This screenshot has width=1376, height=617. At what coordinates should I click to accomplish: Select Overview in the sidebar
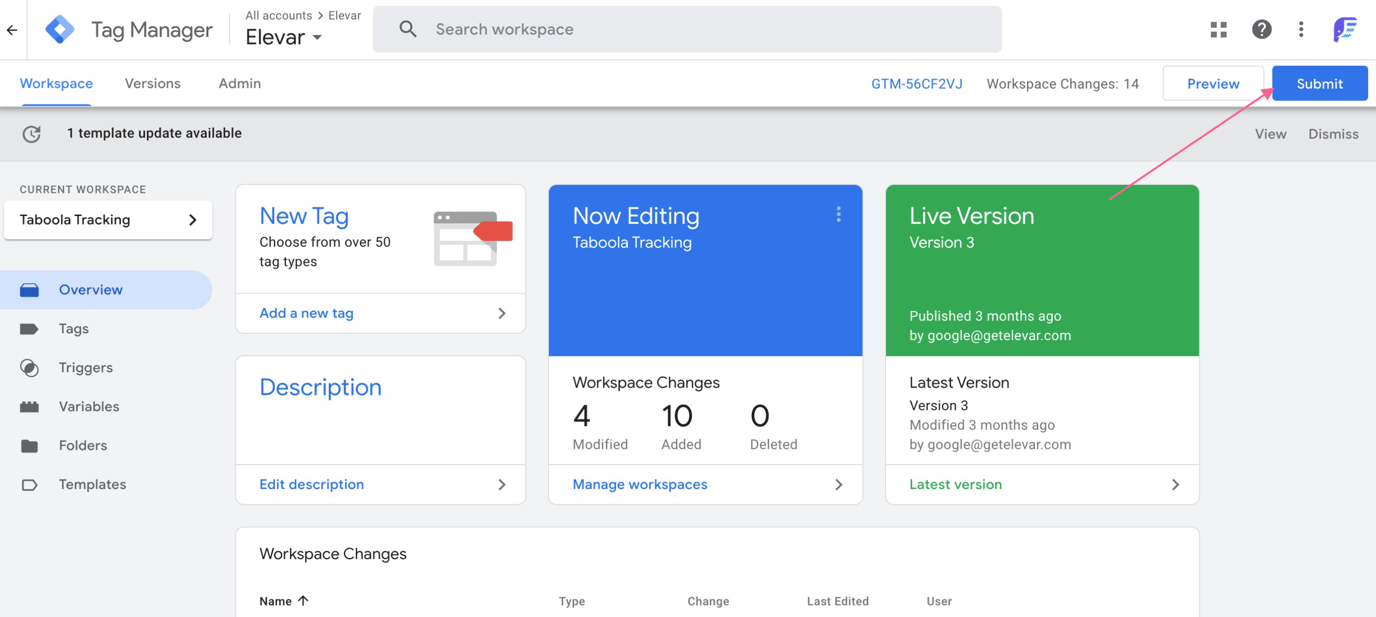point(106,290)
